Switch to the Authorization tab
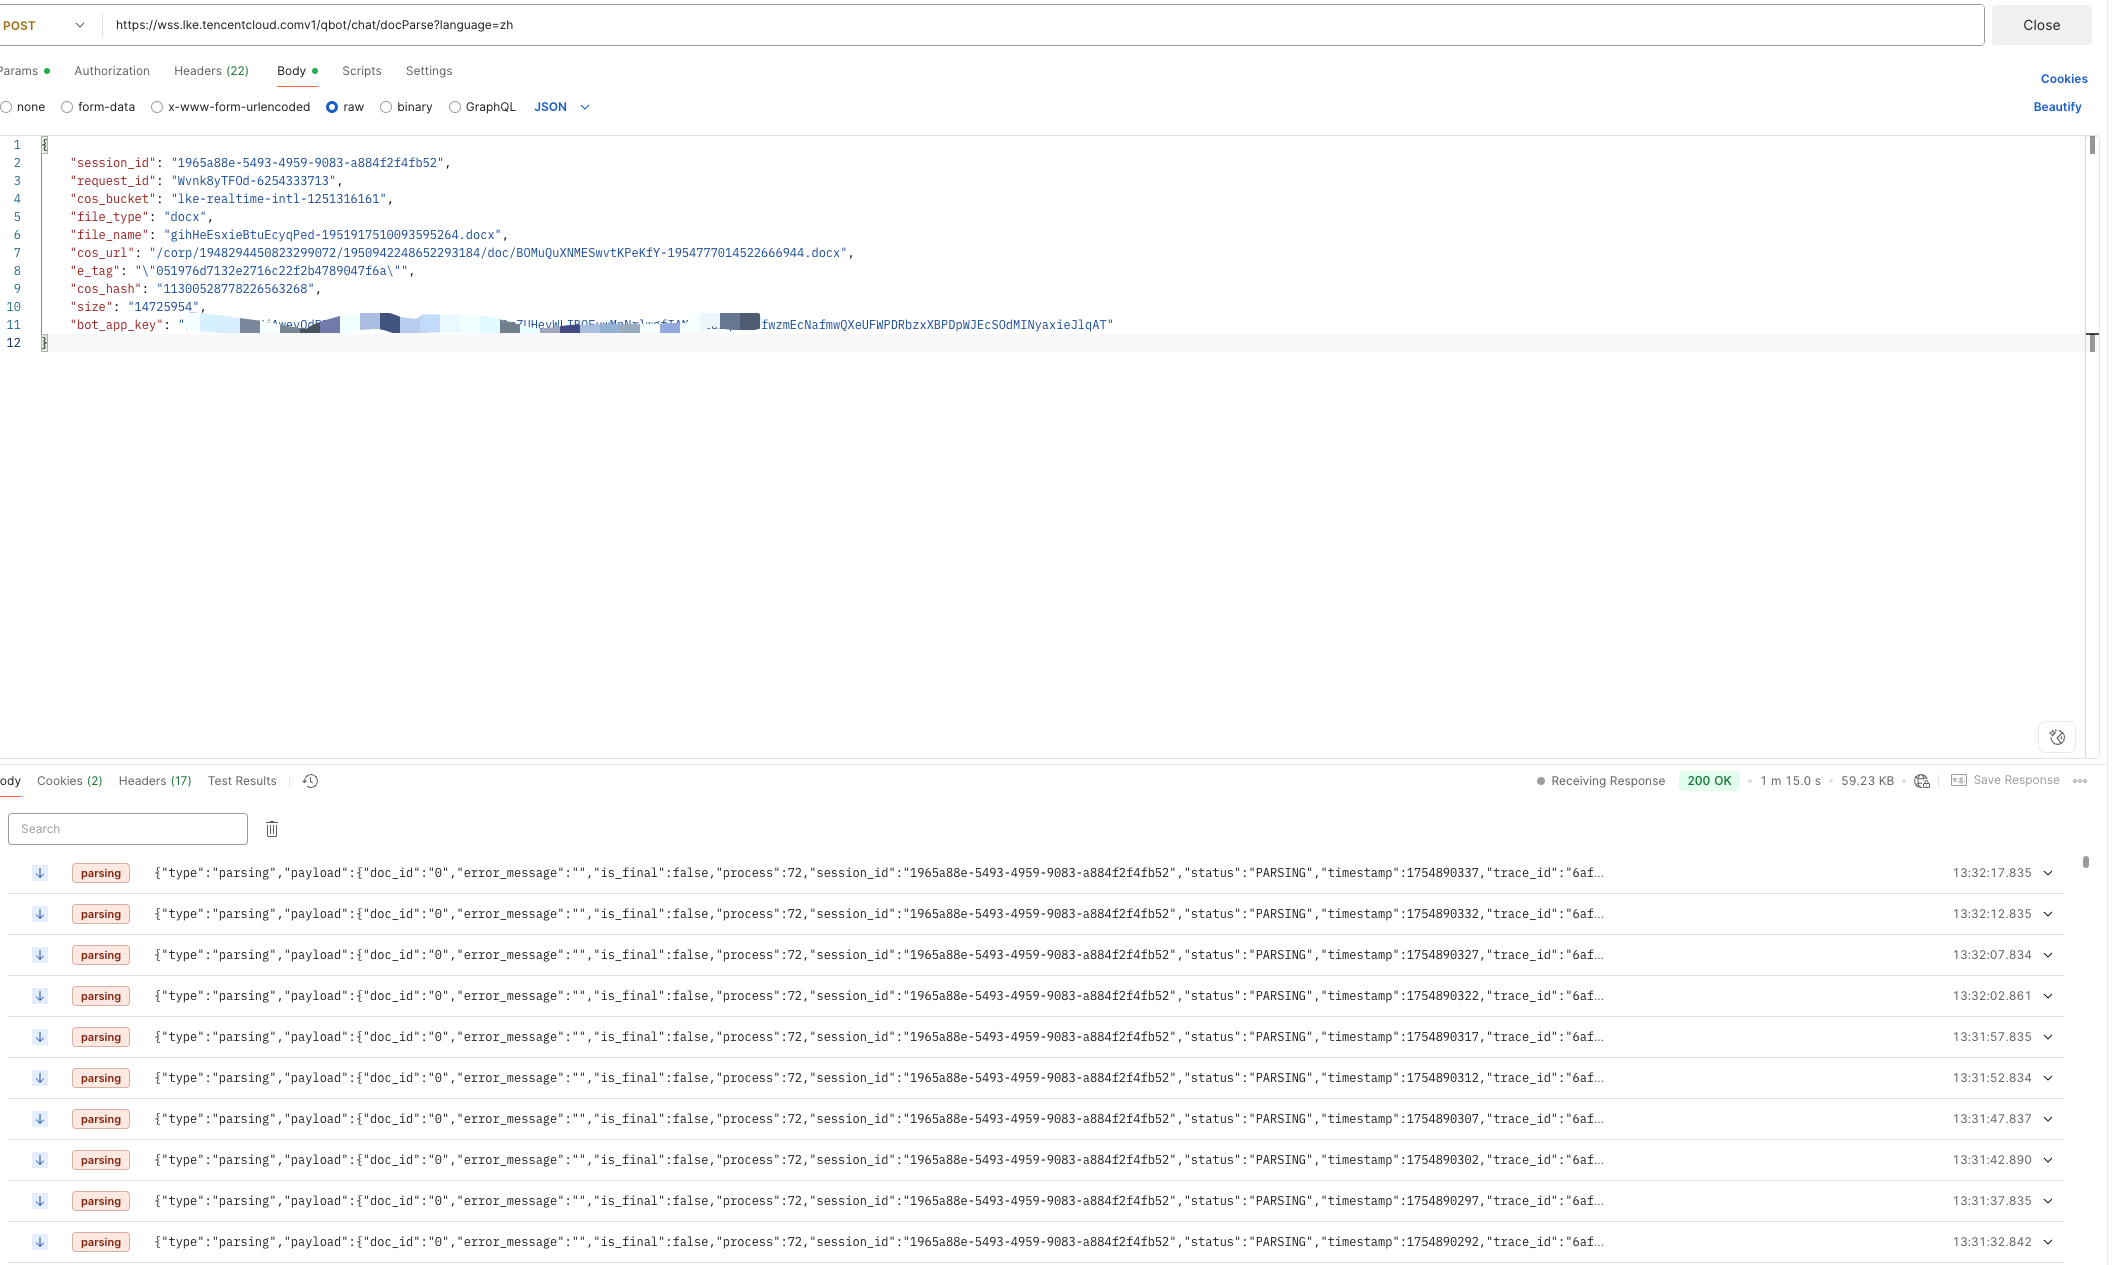 coord(112,71)
